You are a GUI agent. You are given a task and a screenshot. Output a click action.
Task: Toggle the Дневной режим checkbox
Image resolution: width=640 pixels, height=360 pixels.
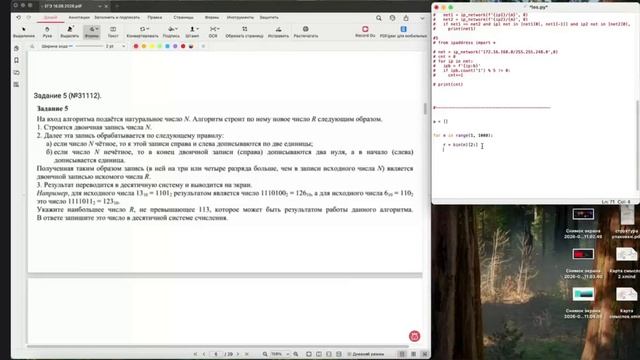365,354
